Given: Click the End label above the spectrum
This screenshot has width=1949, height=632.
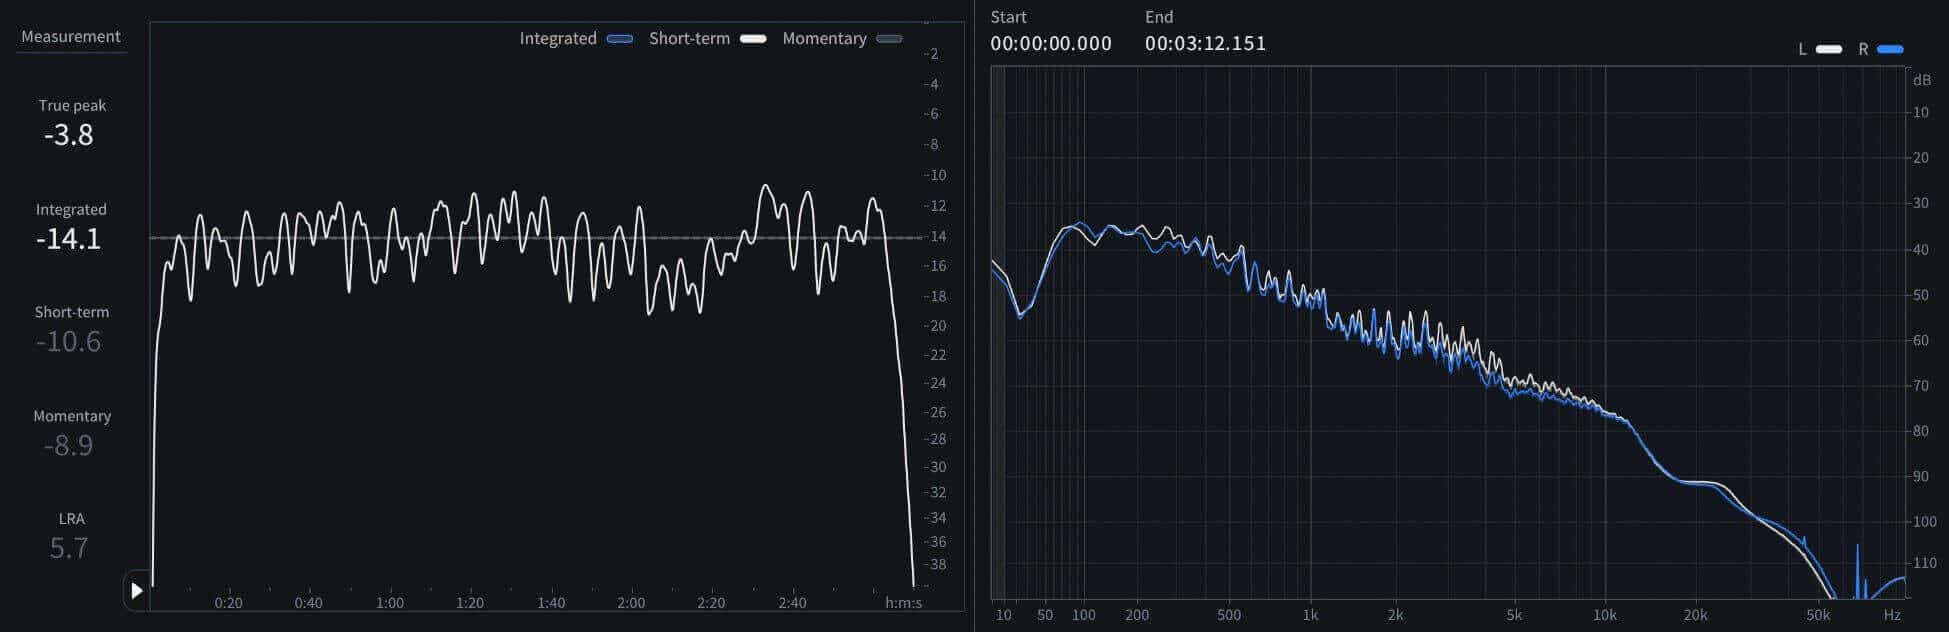Looking at the screenshot, I should 1159,17.
